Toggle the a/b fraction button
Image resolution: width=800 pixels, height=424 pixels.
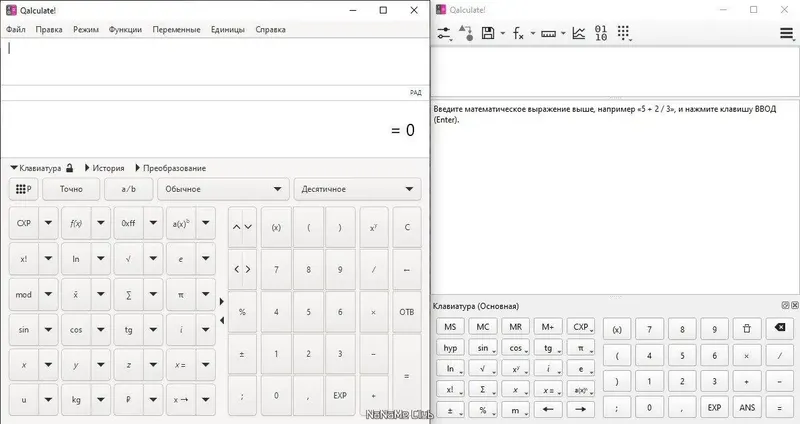129,189
